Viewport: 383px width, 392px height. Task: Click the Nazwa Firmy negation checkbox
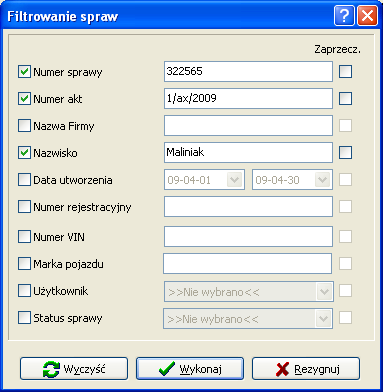(345, 125)
